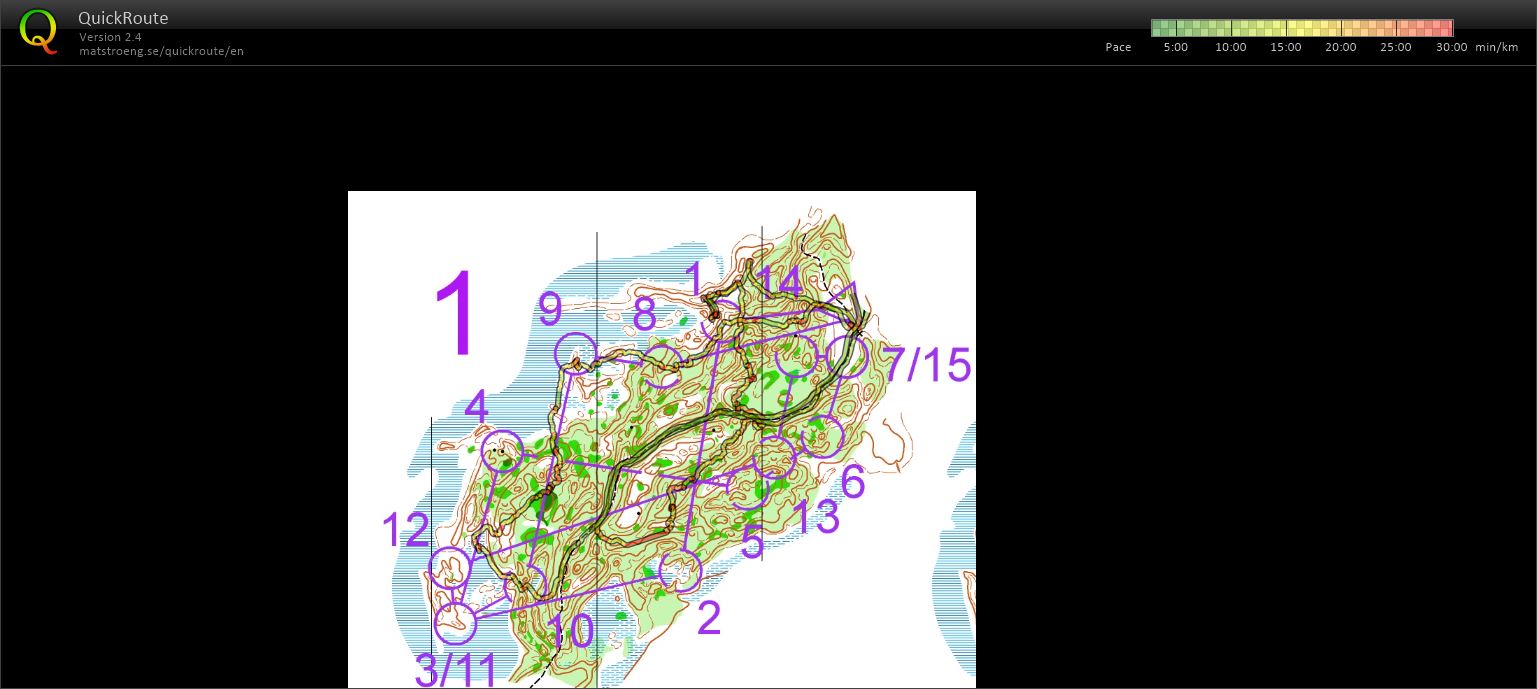The image size is (1537, 689).
Task: Click the 3/11 control circle
Action: tap(456, 623)
